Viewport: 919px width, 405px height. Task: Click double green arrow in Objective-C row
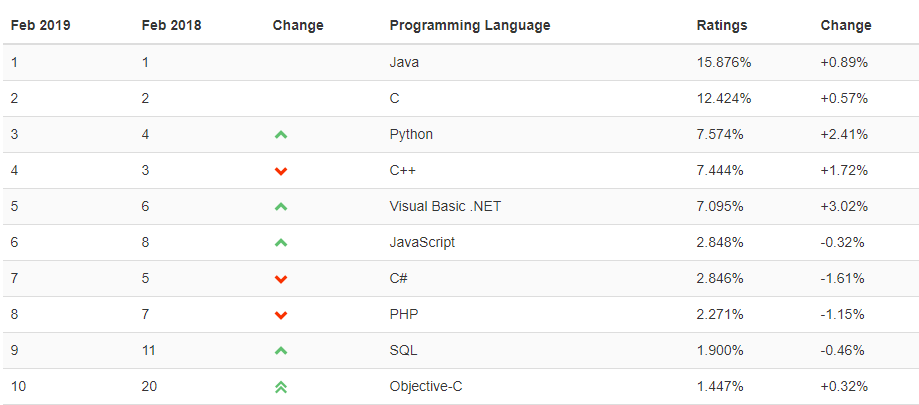(x=281, y=387)
